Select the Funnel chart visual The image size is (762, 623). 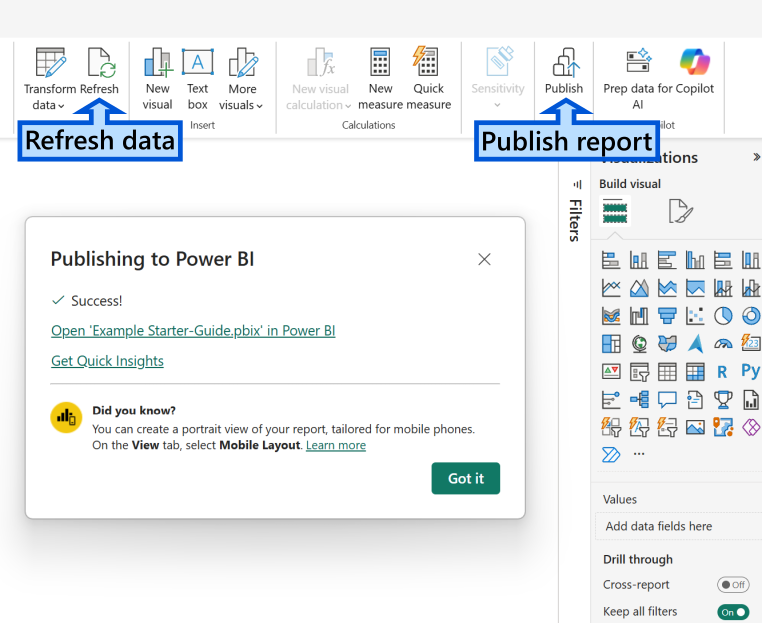(667, 316)
